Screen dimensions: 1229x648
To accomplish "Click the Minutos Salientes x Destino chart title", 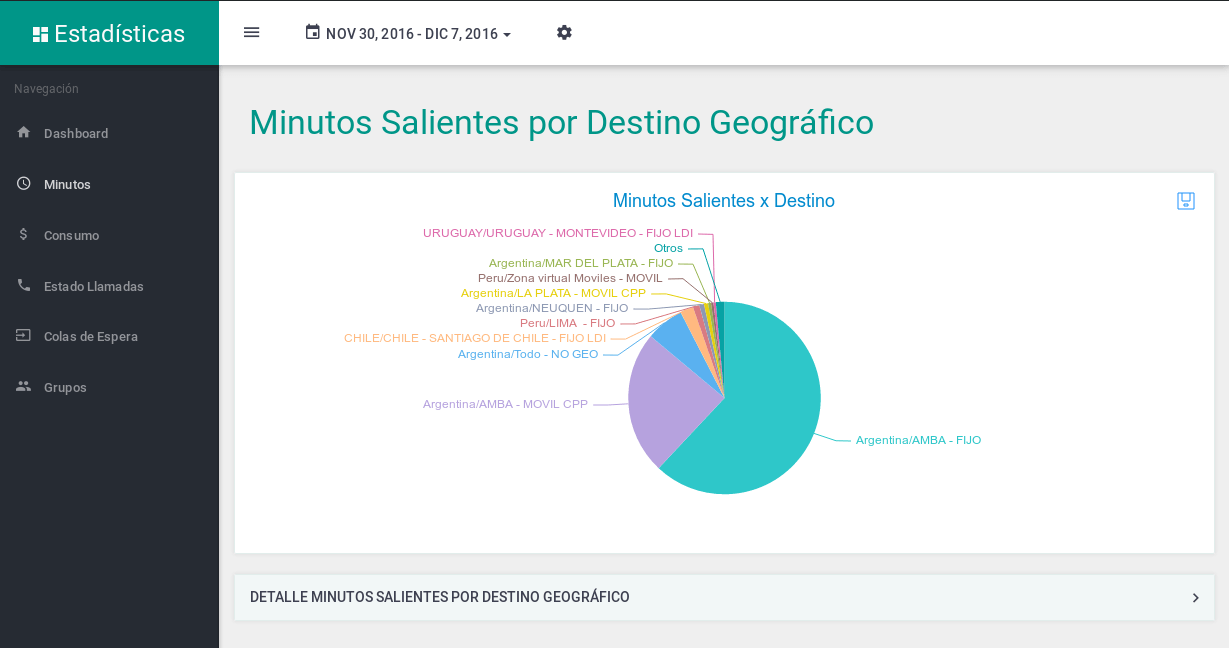I will point(724,201).
